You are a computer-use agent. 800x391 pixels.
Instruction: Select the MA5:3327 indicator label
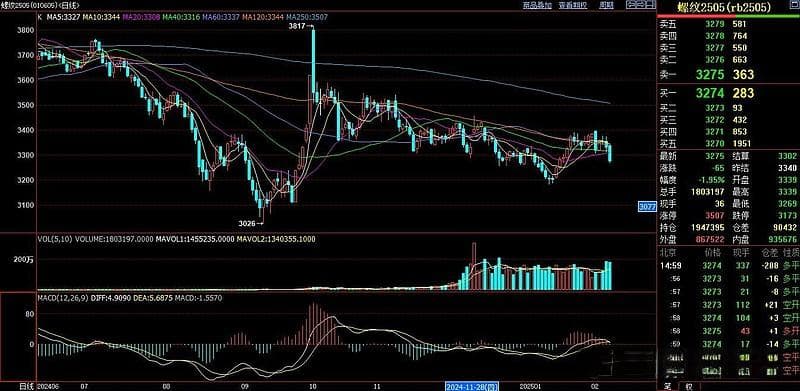[63, 17]
